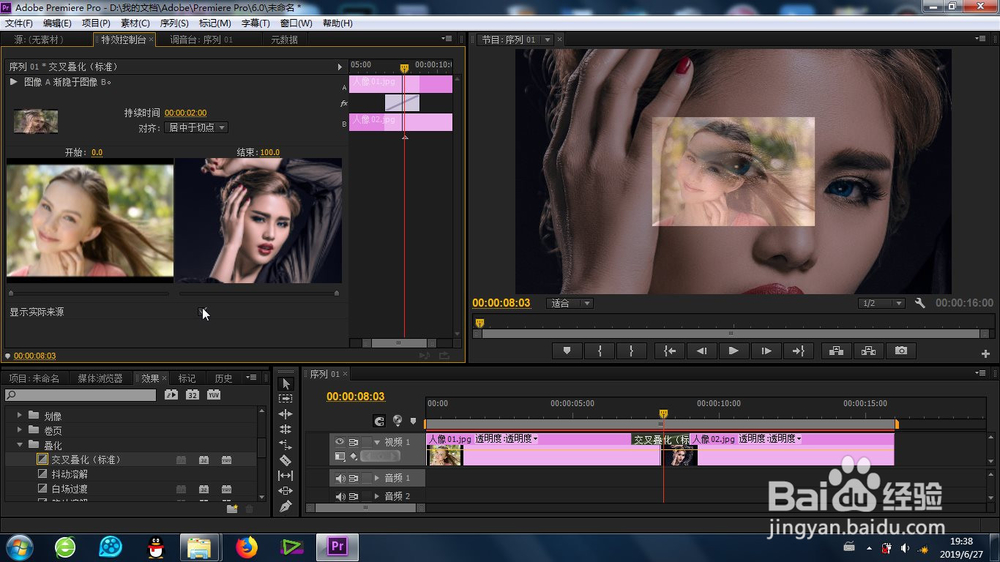The width and height of the screenshot is (1000, 562).
Task: Play the A to B transition preview
Action: point(13,82)
